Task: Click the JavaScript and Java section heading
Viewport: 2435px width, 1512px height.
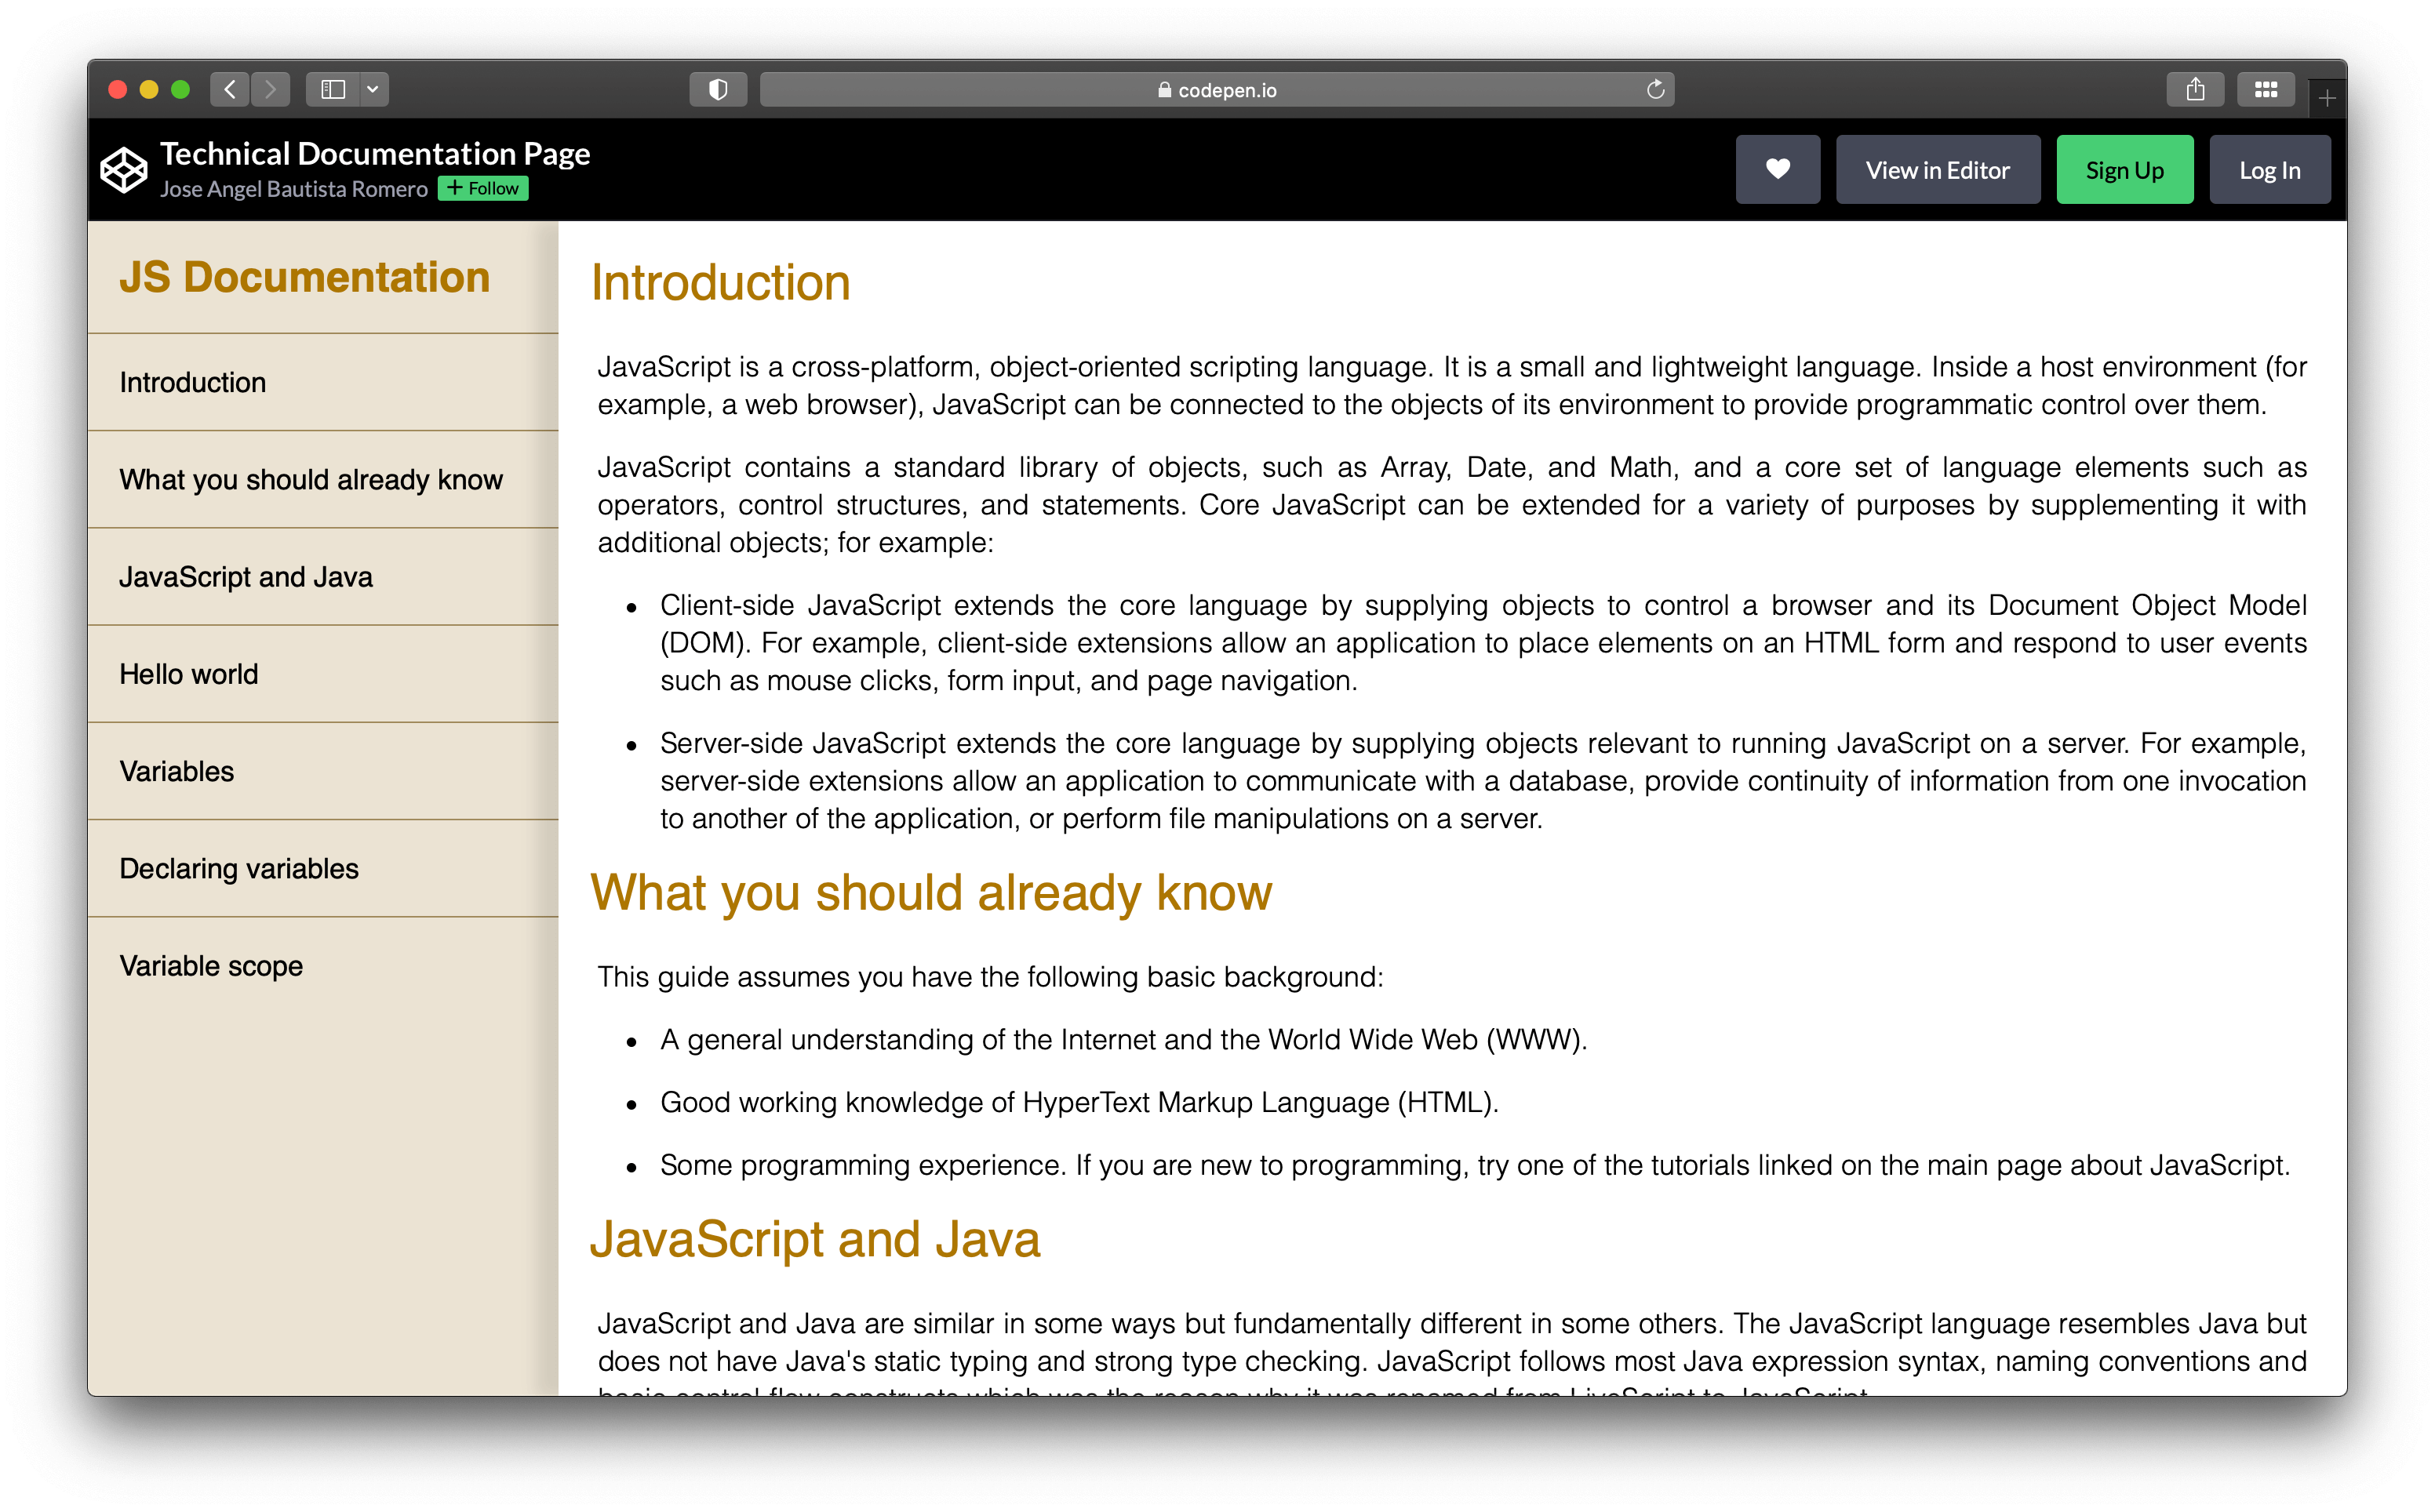Action: [x=815, y=1240]
